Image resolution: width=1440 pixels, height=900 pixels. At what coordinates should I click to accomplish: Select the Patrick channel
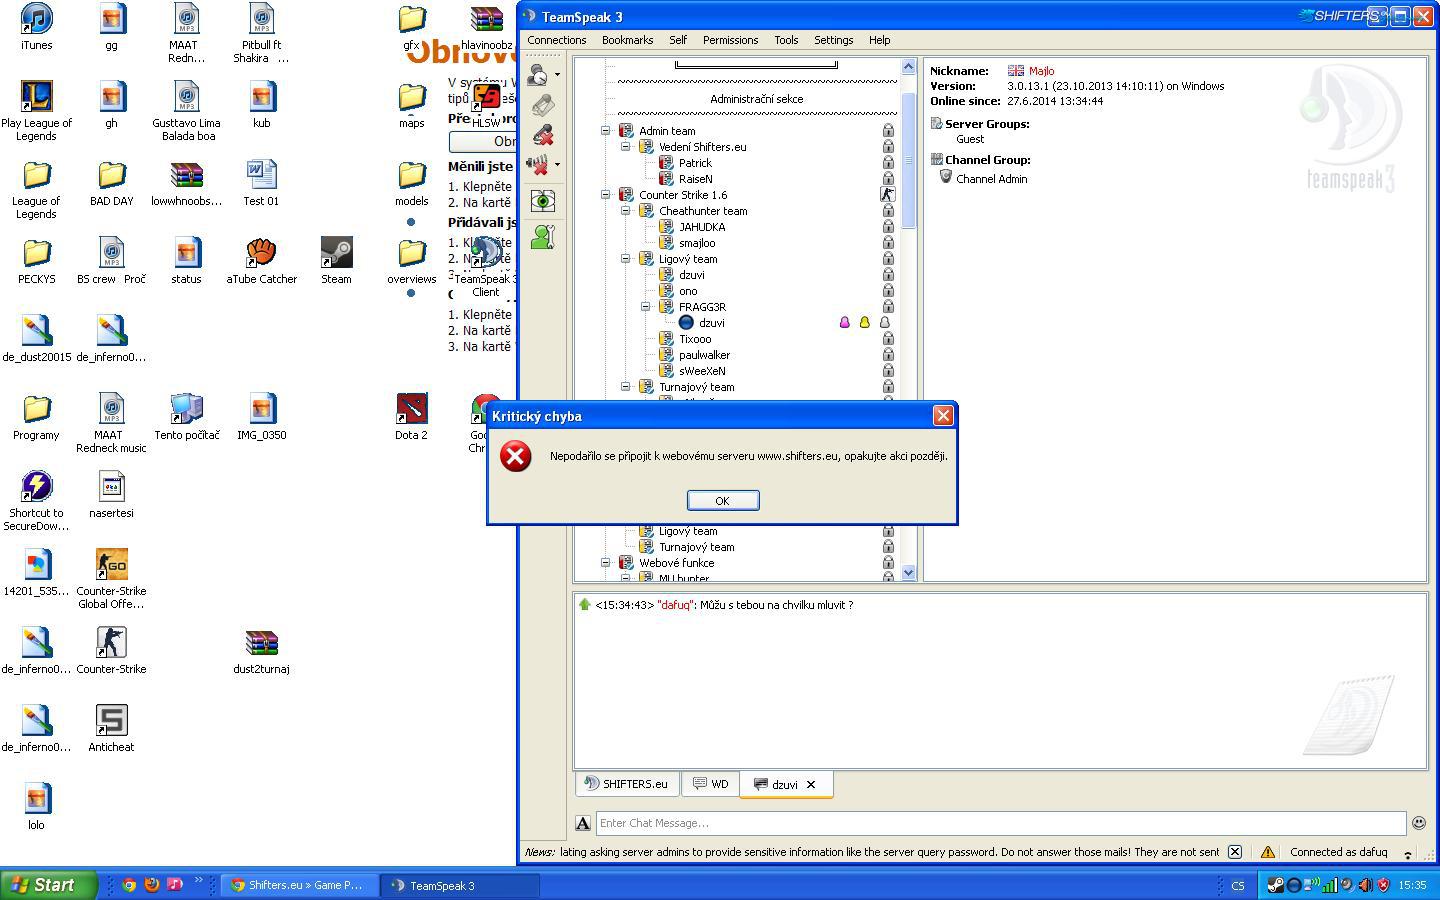[x=695, y=163]
